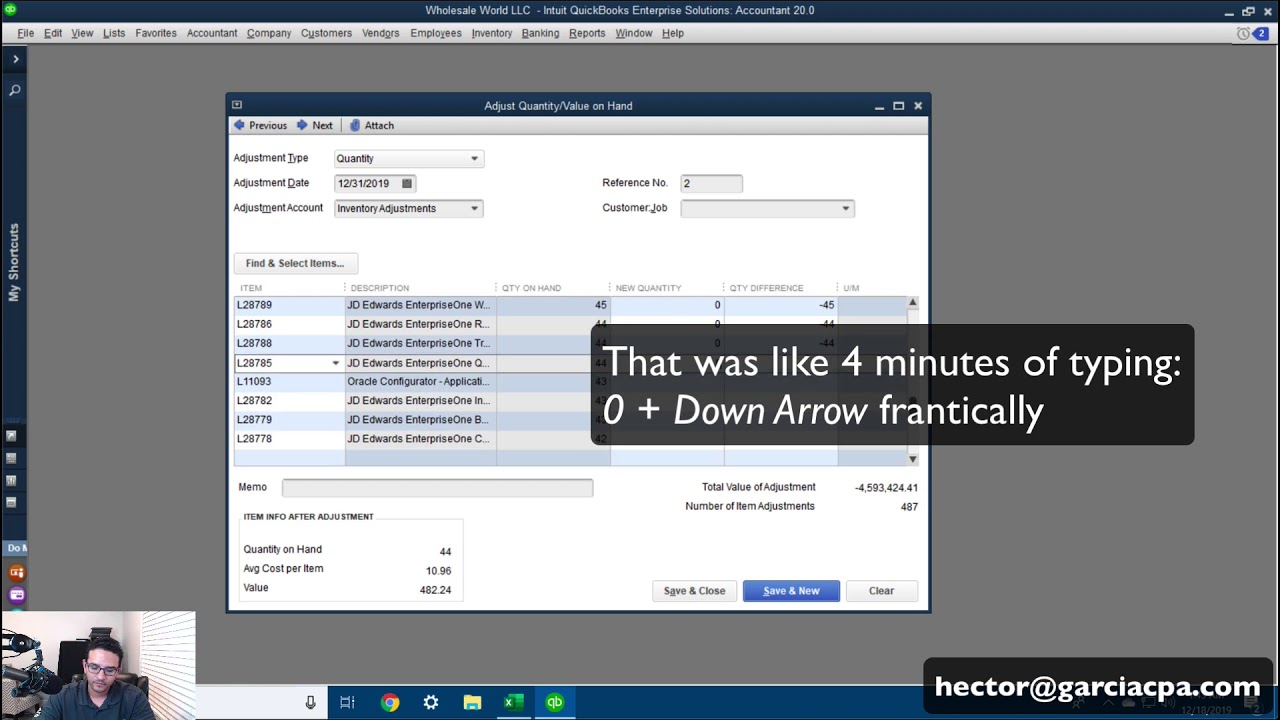Open the sidebar search icon
The height and width of the screenshot is (720, 1280).
(15, 90)
